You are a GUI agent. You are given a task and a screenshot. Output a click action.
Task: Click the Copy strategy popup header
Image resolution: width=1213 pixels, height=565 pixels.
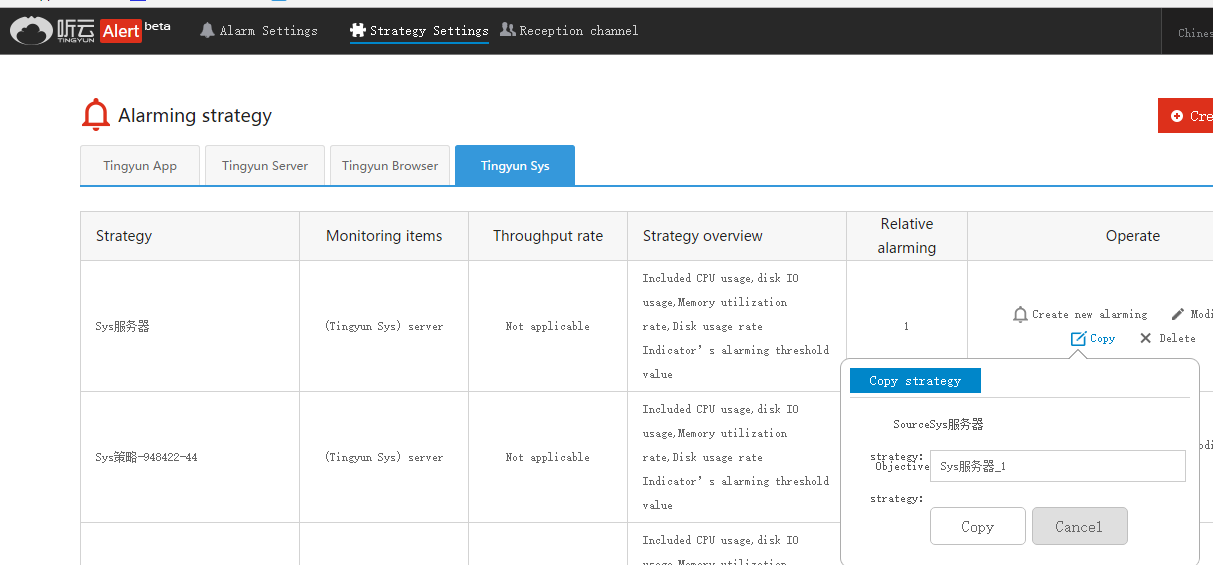(915, 381)
